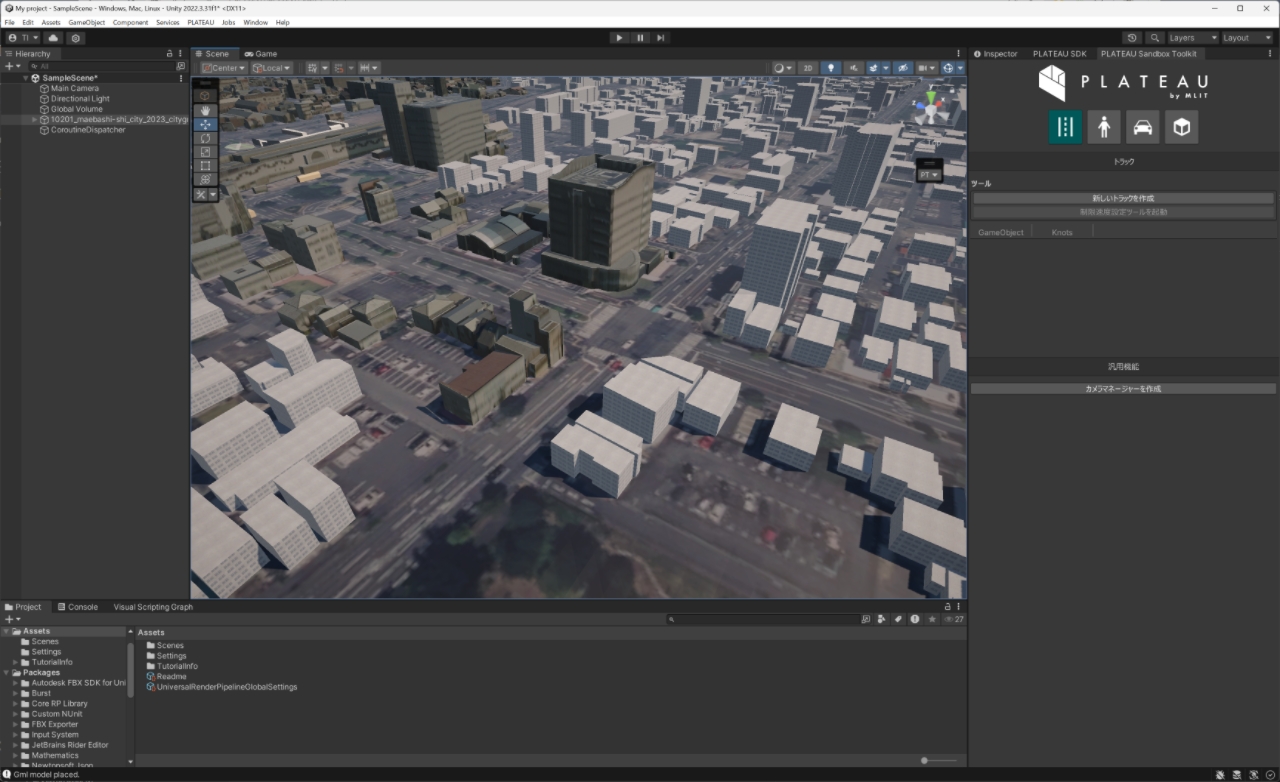Open the PLATEAU track tab icon

[1065, 127]
